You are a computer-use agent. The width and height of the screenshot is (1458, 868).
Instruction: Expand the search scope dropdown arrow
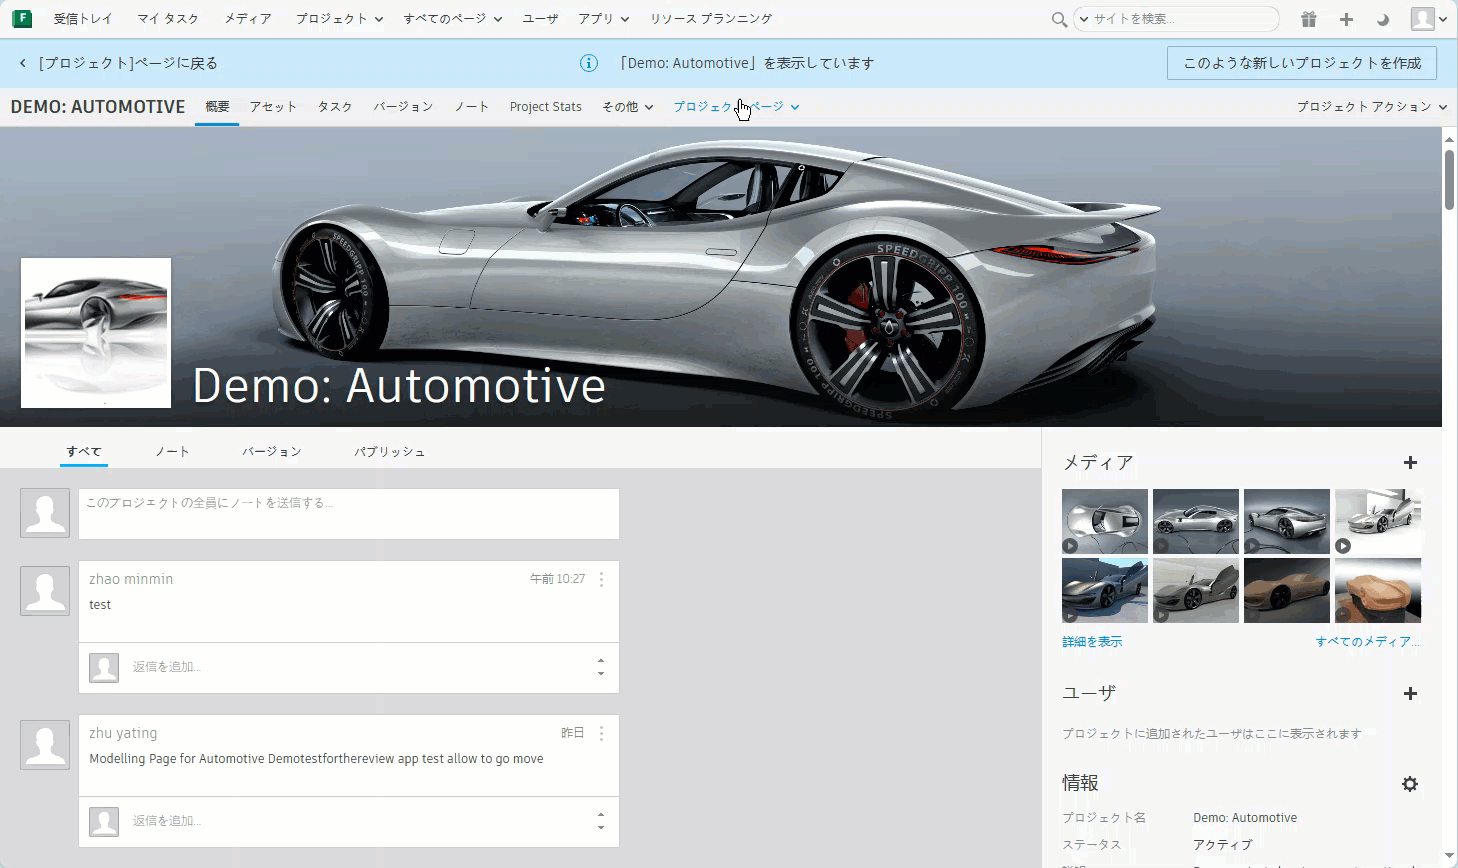pyautogui.click(x=1083, y=19)
